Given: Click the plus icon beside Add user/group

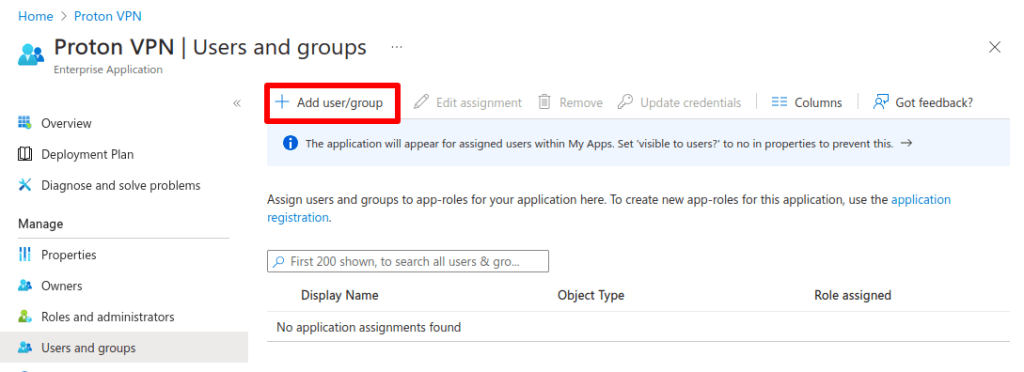Looking at the screenshot, I should point(281,102).
